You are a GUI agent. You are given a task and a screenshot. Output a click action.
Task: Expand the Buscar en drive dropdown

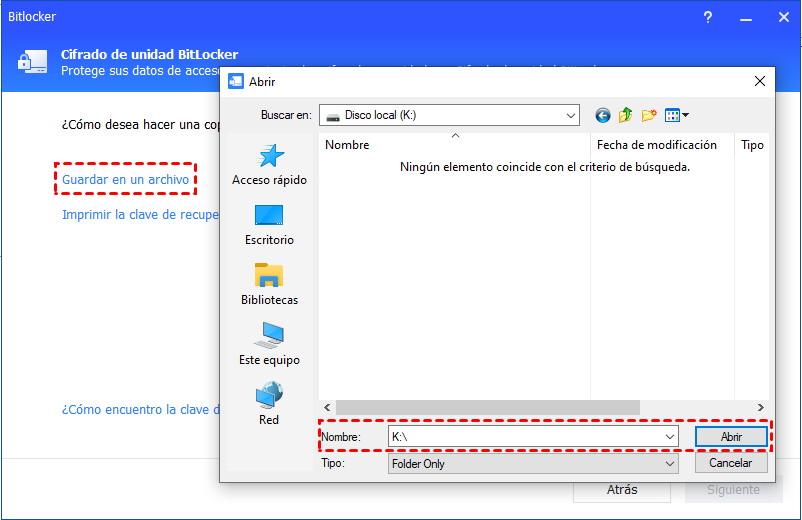pos(570,115)
